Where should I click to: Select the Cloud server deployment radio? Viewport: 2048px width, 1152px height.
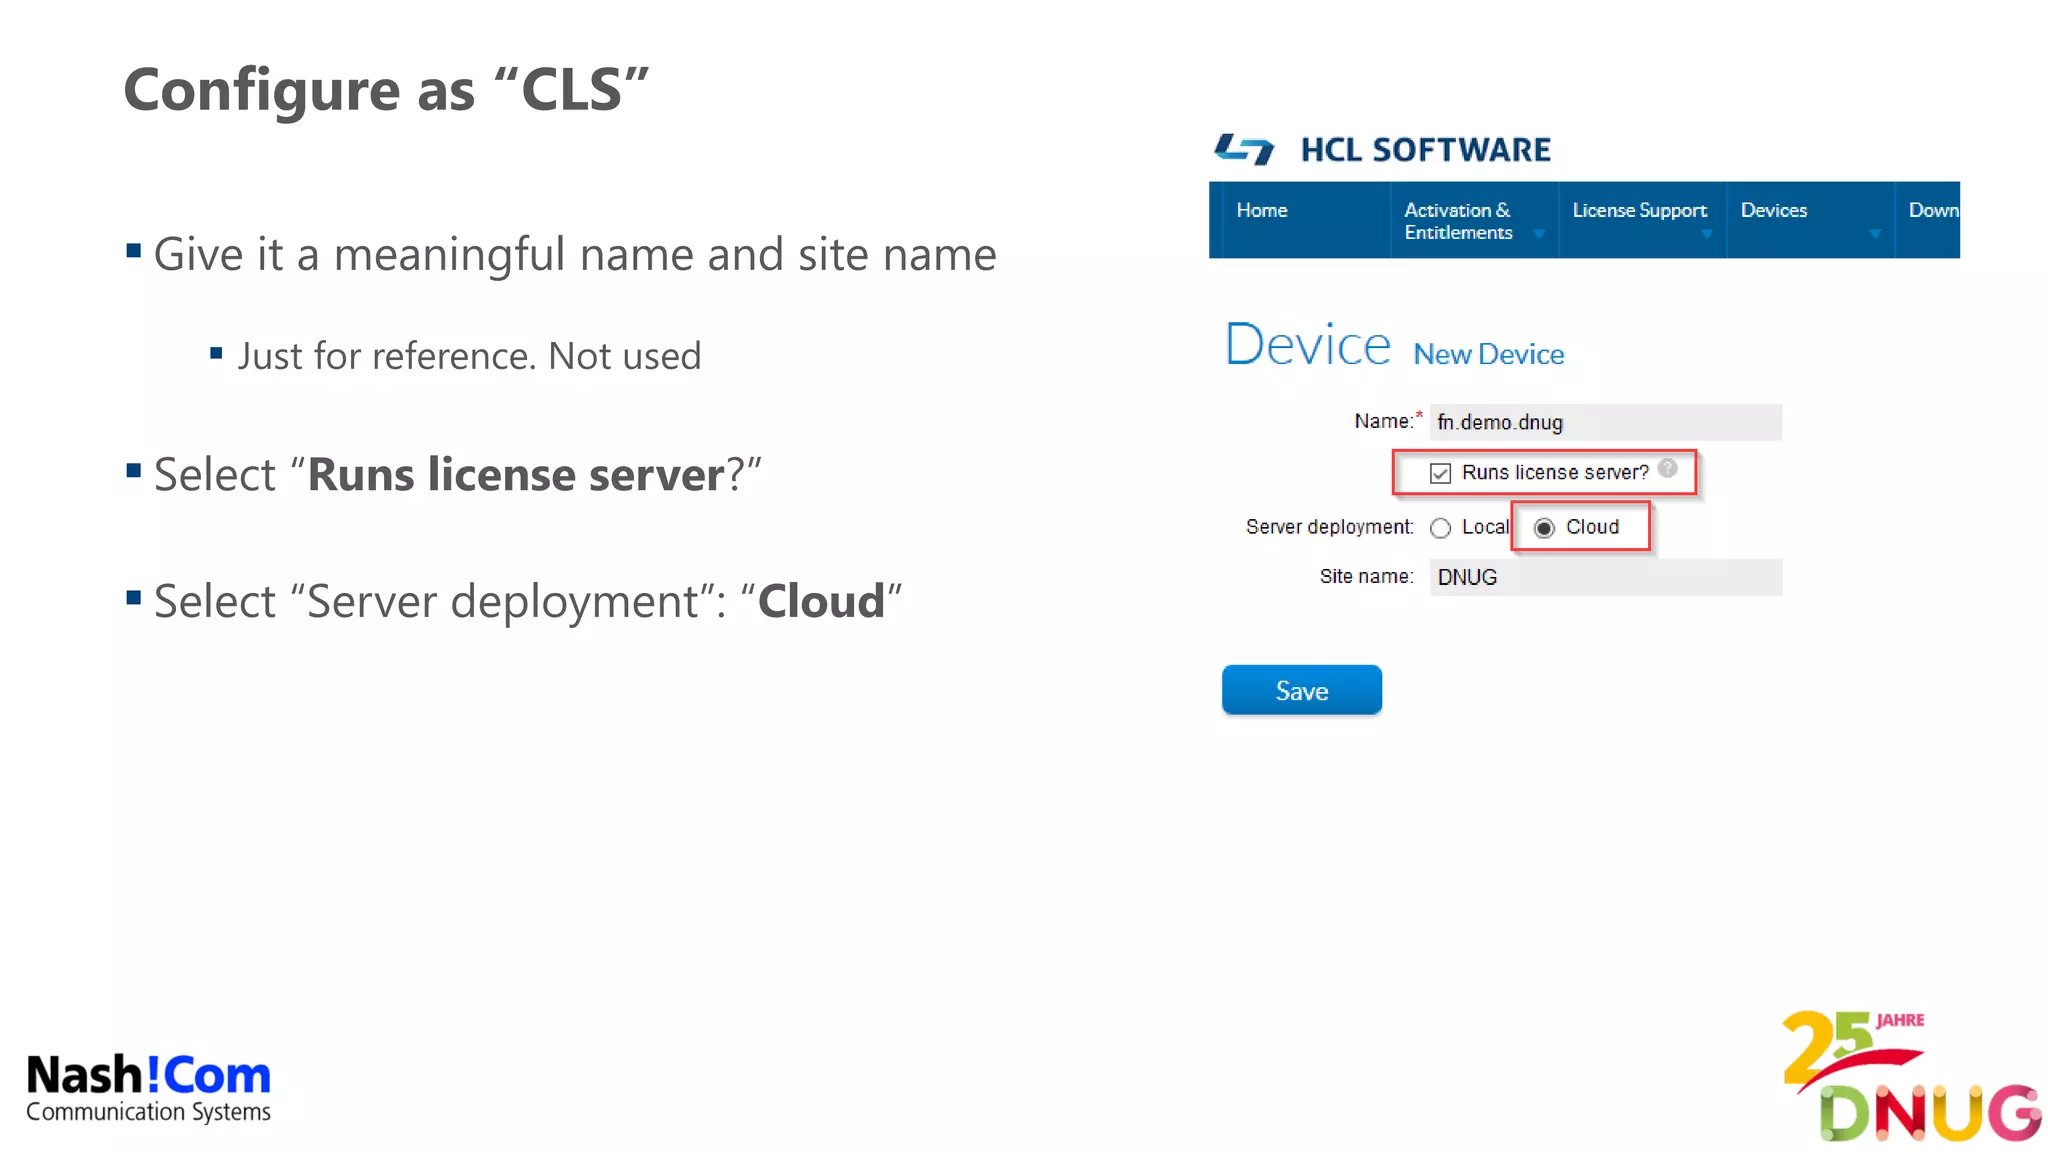pyautogui.click(x=1544, y=528)
